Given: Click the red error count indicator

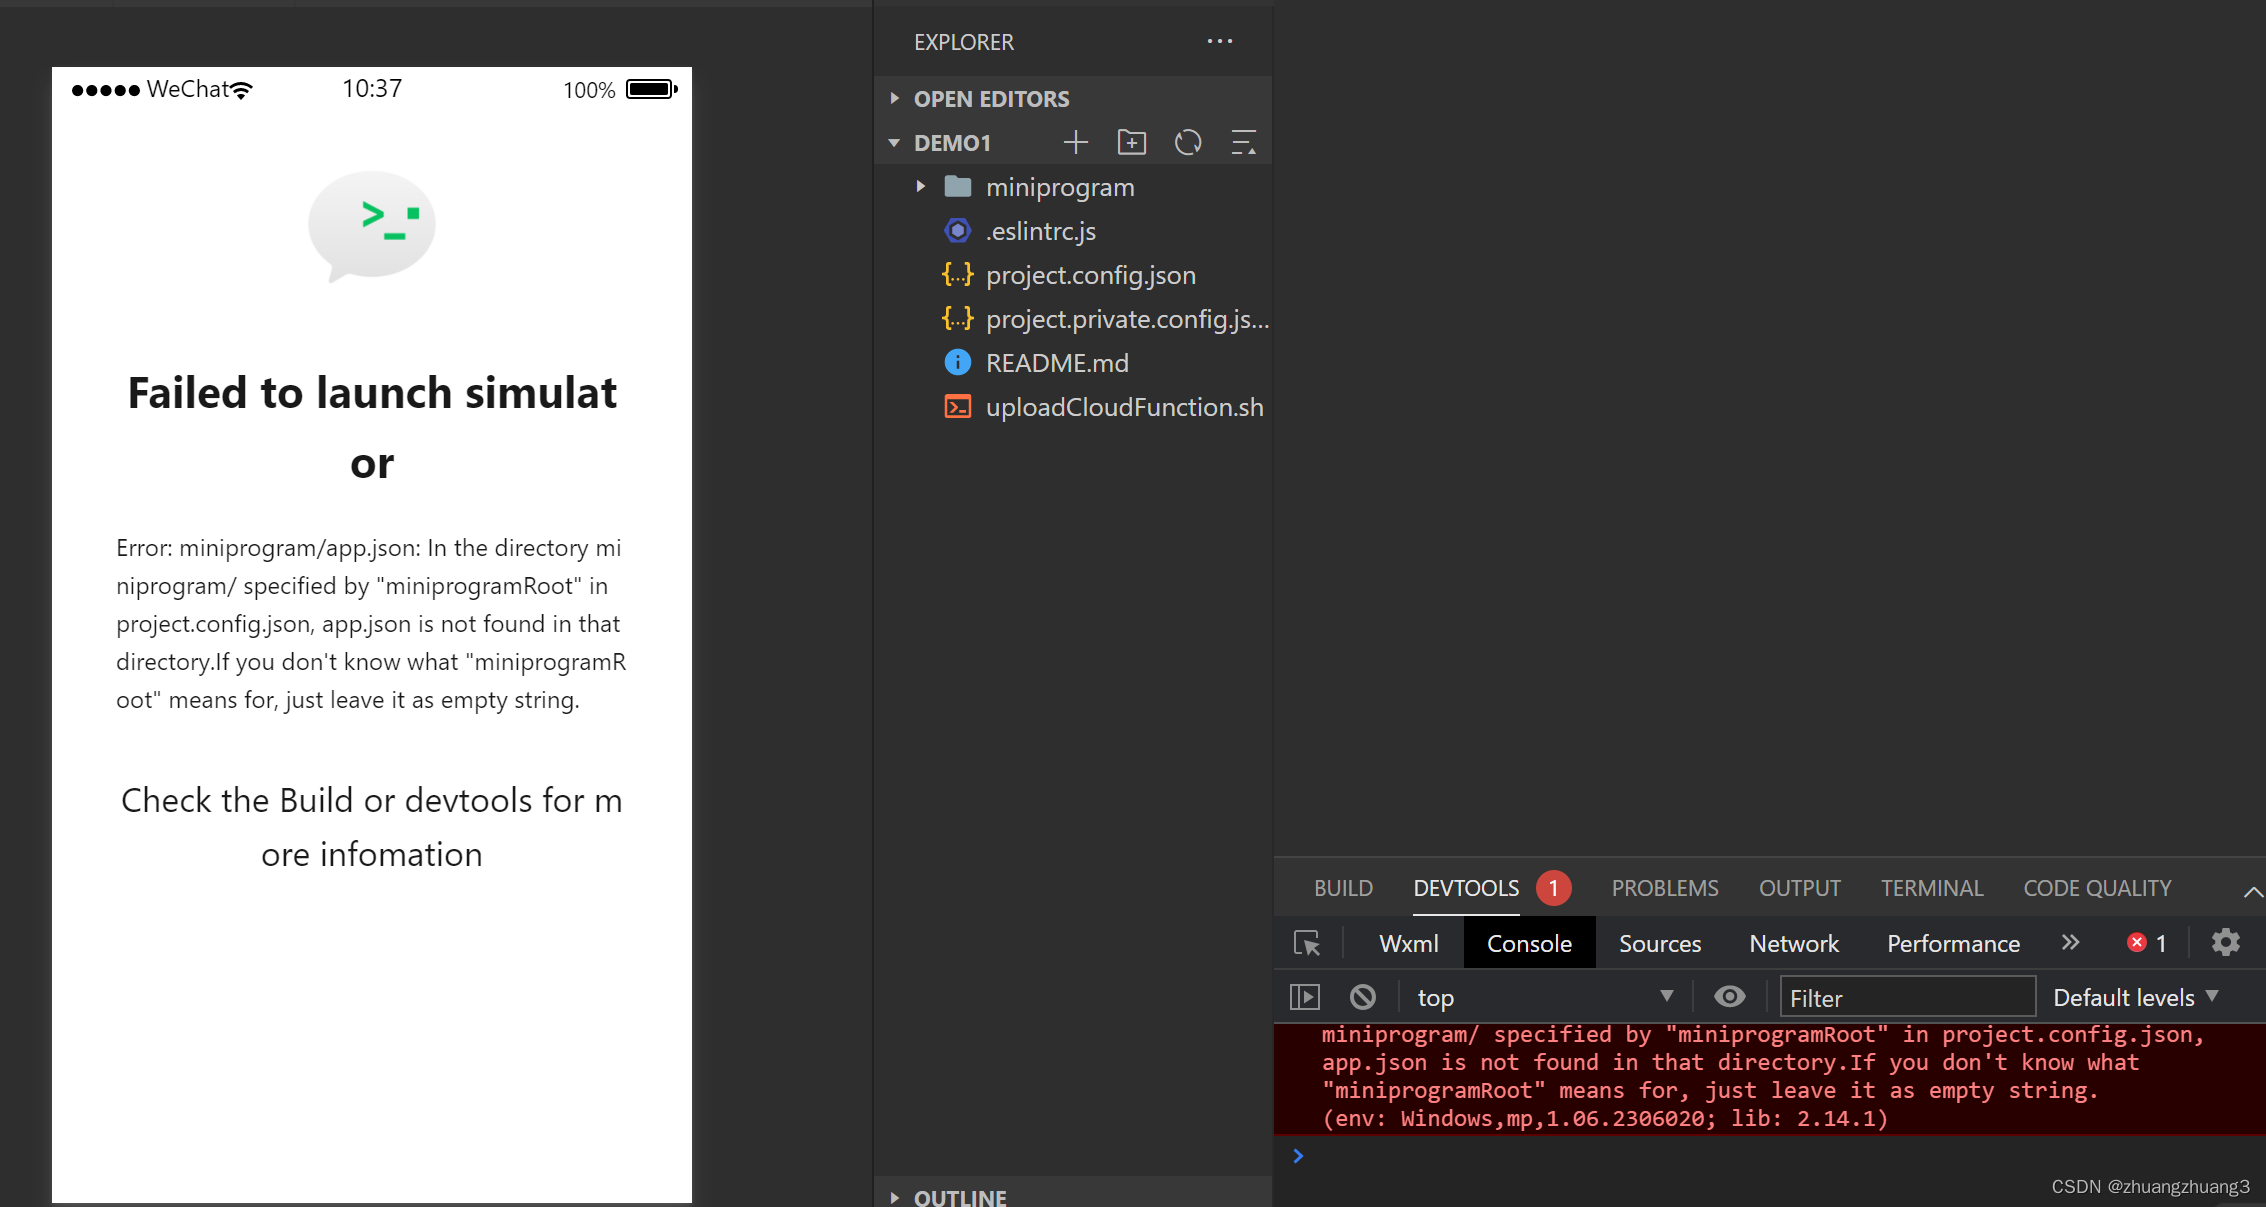Looking at the screenshot, I should point(2147,943).
